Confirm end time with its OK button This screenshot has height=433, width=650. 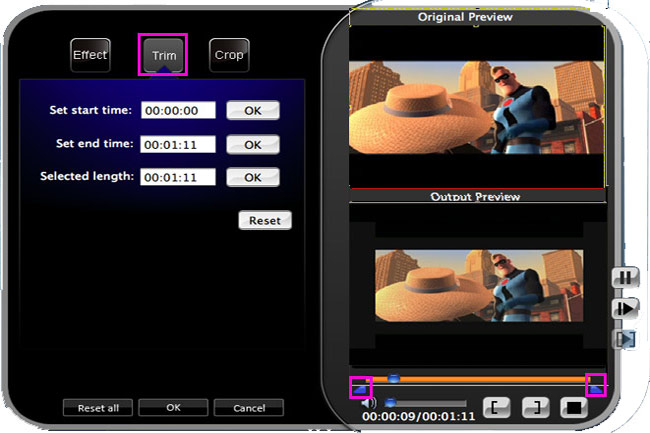coord(253,145)
